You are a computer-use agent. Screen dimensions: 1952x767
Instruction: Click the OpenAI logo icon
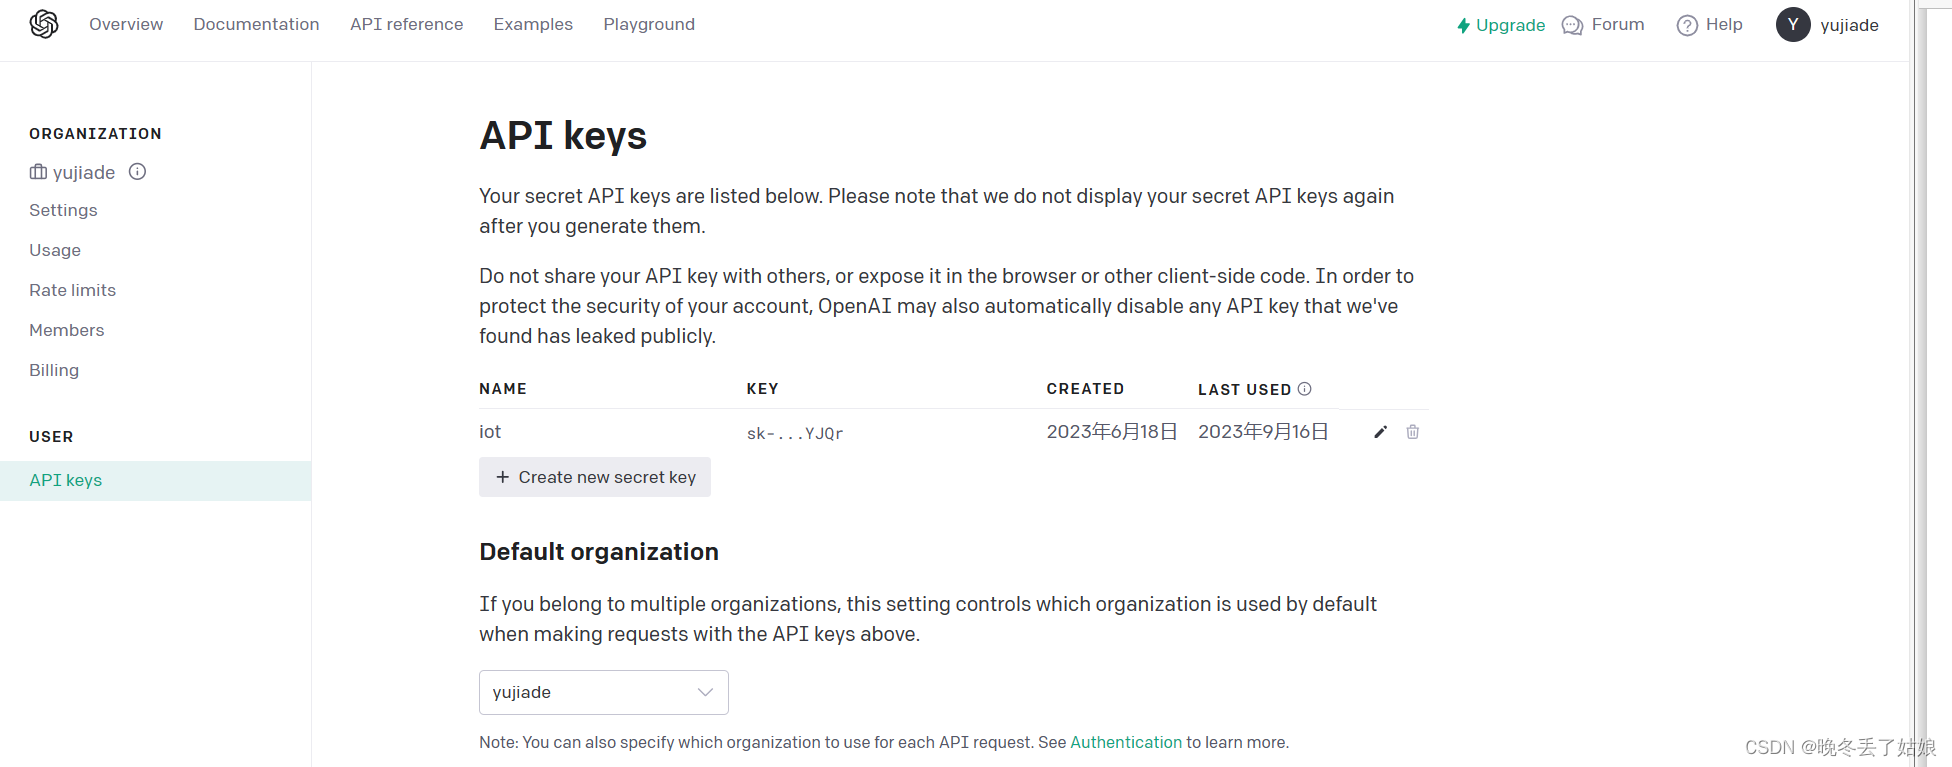[x=44, y=24]
